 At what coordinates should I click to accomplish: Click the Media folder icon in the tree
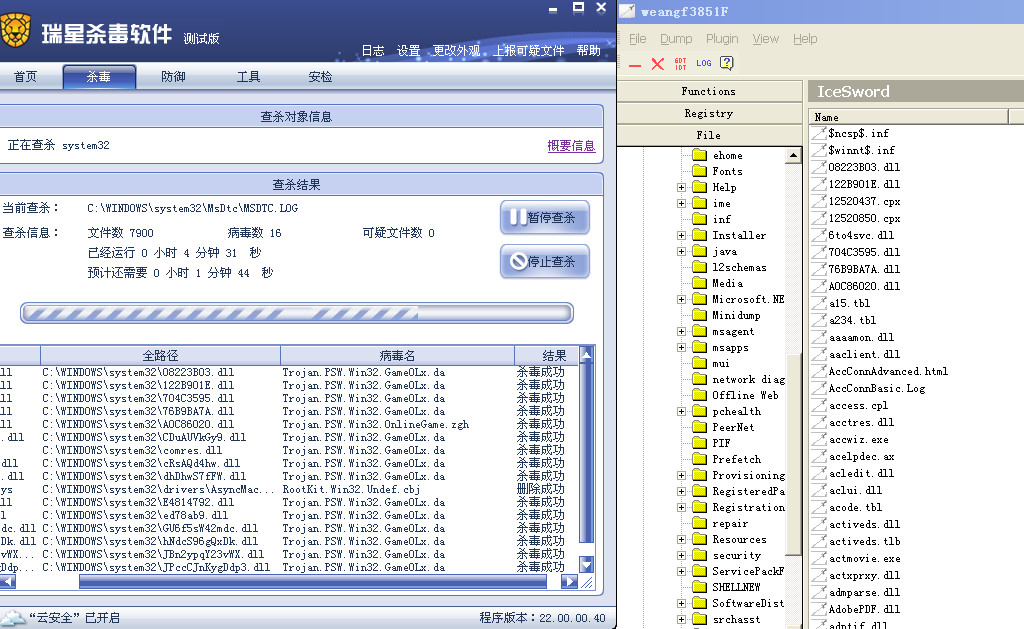(x=699, y=283)
